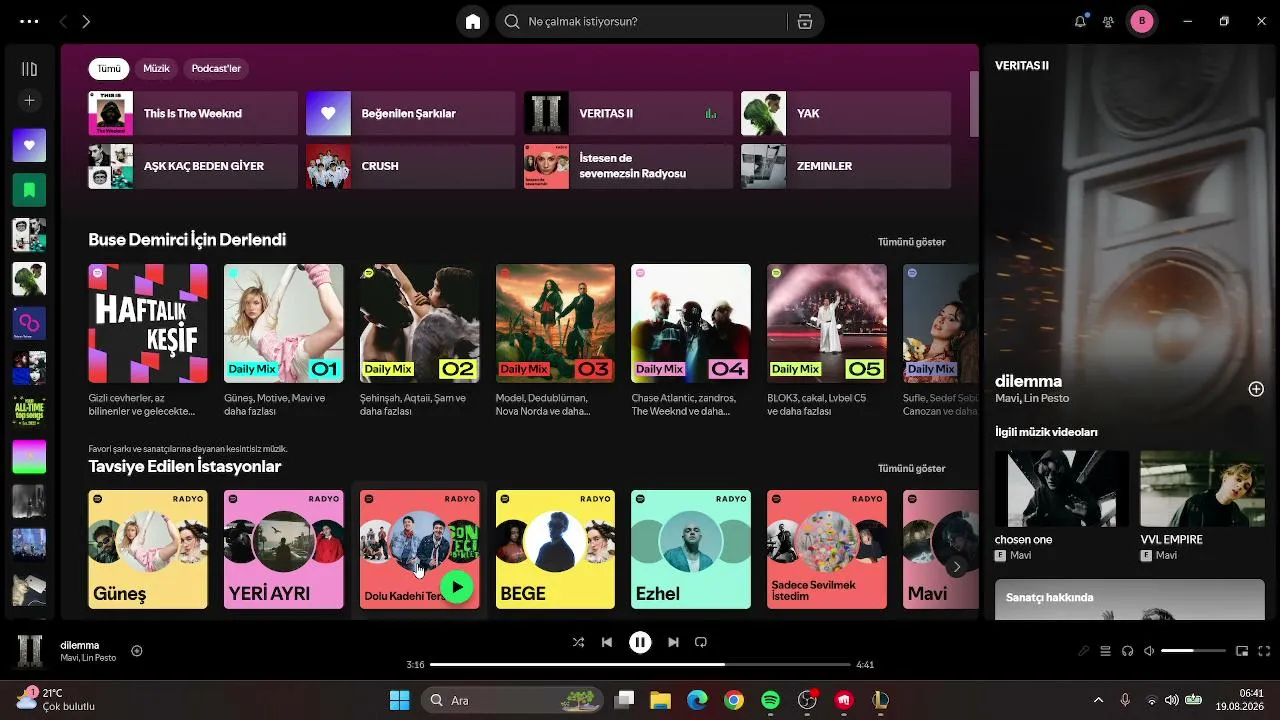Save dilemma from the now-playing bar
The height and width of the screenshot is (720, 1280).
click(137, 651)
